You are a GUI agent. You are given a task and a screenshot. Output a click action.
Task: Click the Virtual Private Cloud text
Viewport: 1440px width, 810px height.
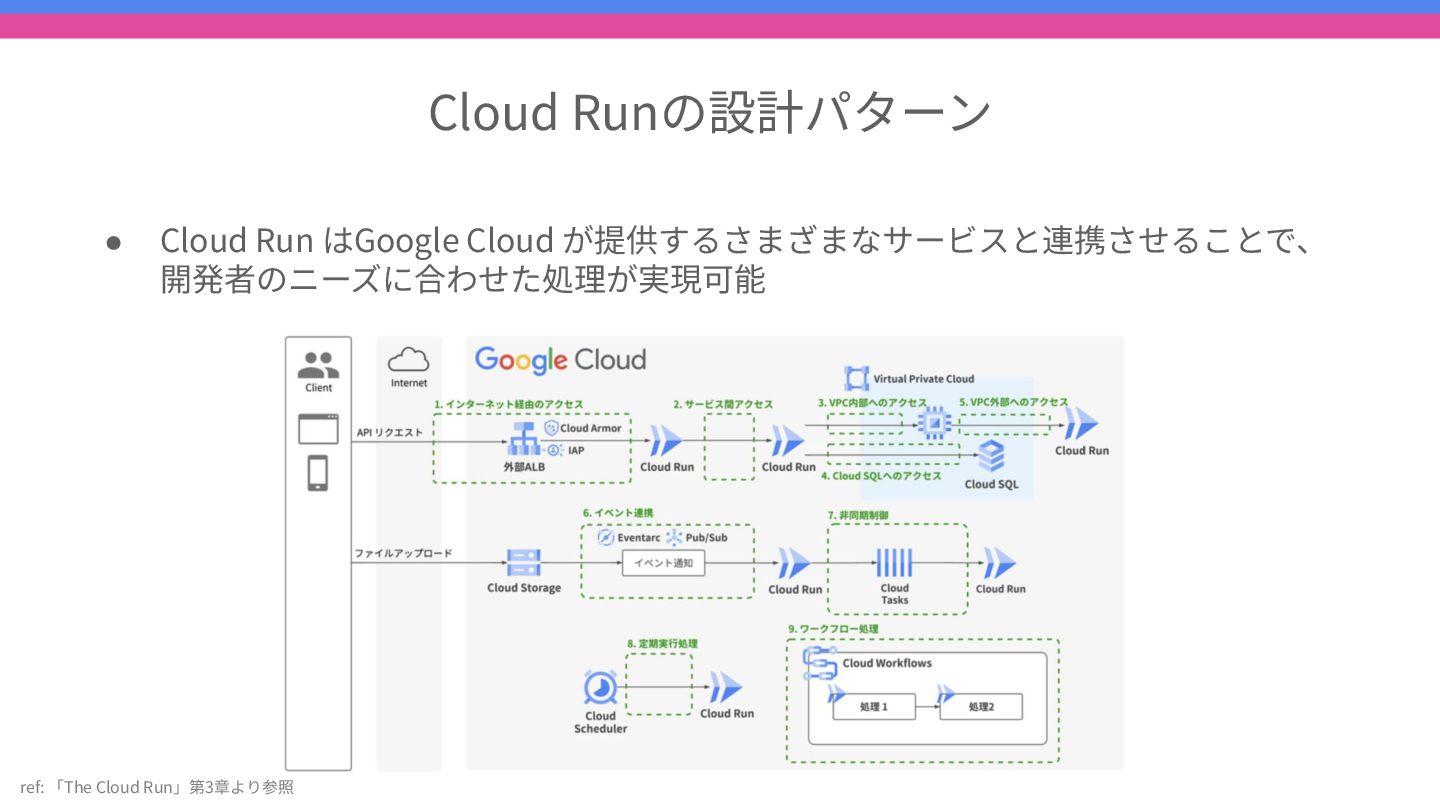point(924,379)
